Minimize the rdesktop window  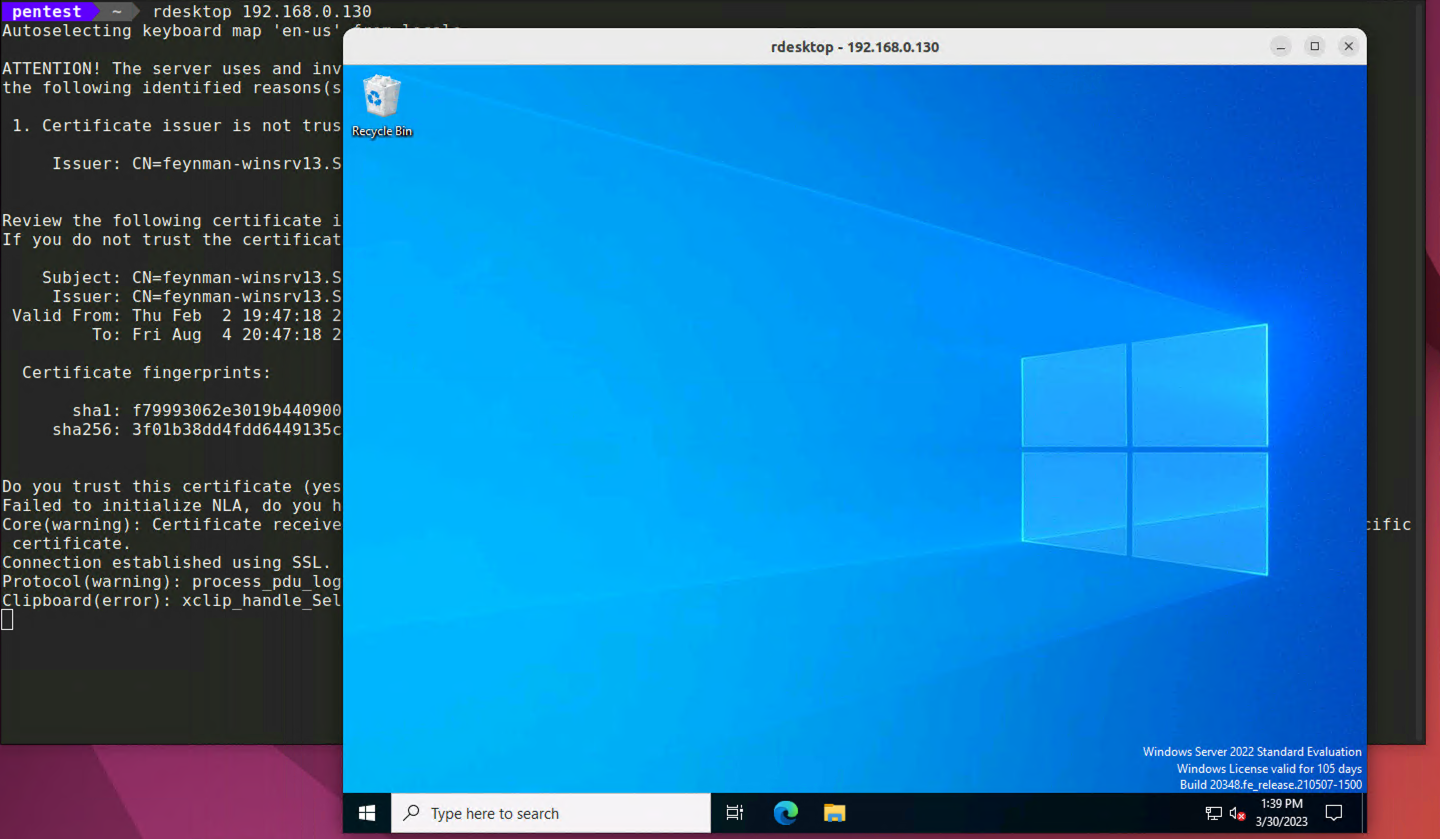point(1281,46)
